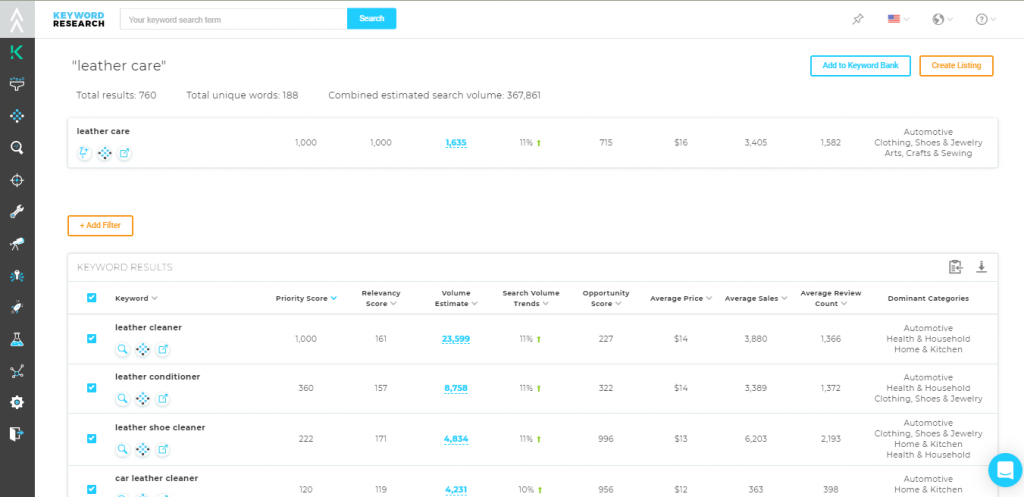This screenshot has width=1024, height=497.
Task: Open the 4,231 volume estimate link
Action: coord(456,489)
